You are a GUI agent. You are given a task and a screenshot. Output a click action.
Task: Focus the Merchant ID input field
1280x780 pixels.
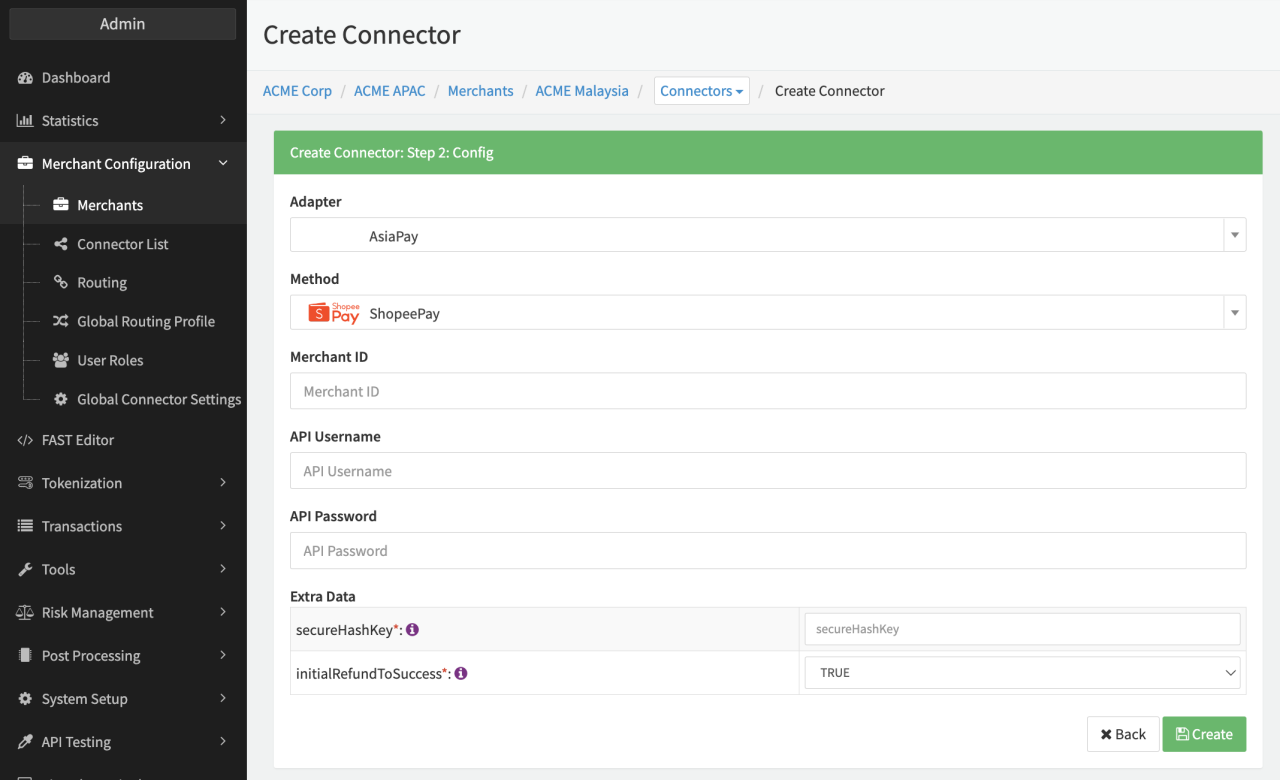(767, 391)
